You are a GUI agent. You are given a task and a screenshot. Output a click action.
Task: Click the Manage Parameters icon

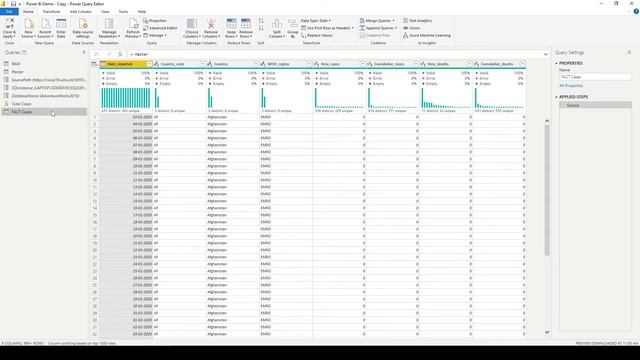click(x=109, y=24)
